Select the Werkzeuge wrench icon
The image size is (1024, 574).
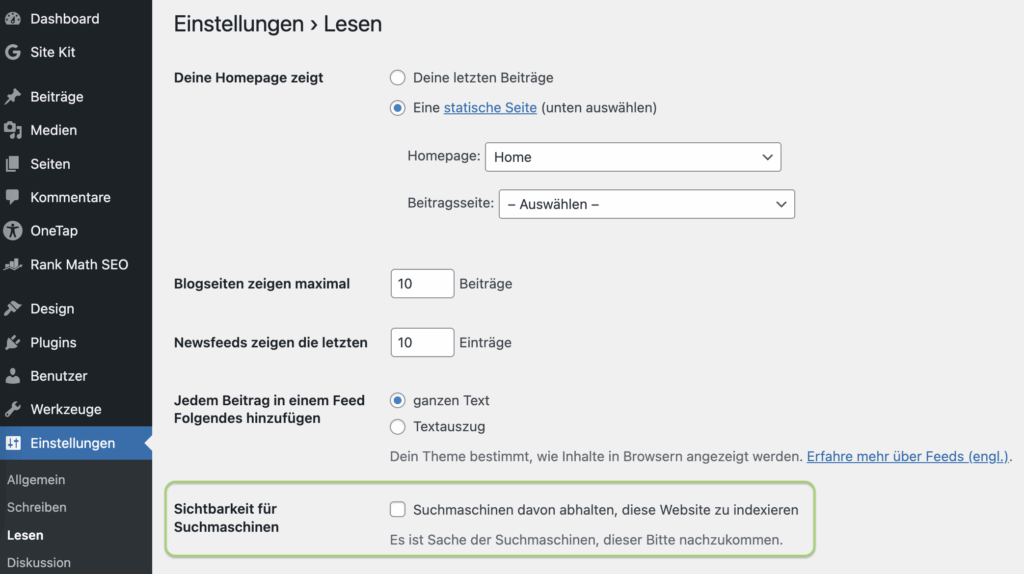click(x=13, y=409)
